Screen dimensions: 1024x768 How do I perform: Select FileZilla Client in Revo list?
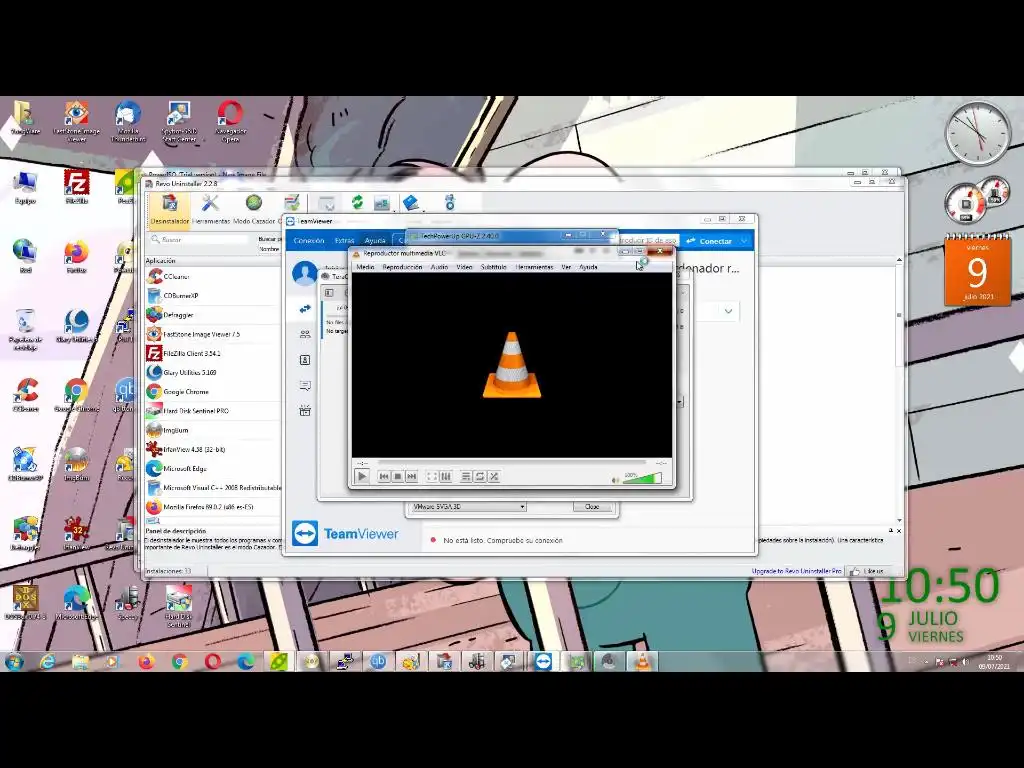point(214,353)
